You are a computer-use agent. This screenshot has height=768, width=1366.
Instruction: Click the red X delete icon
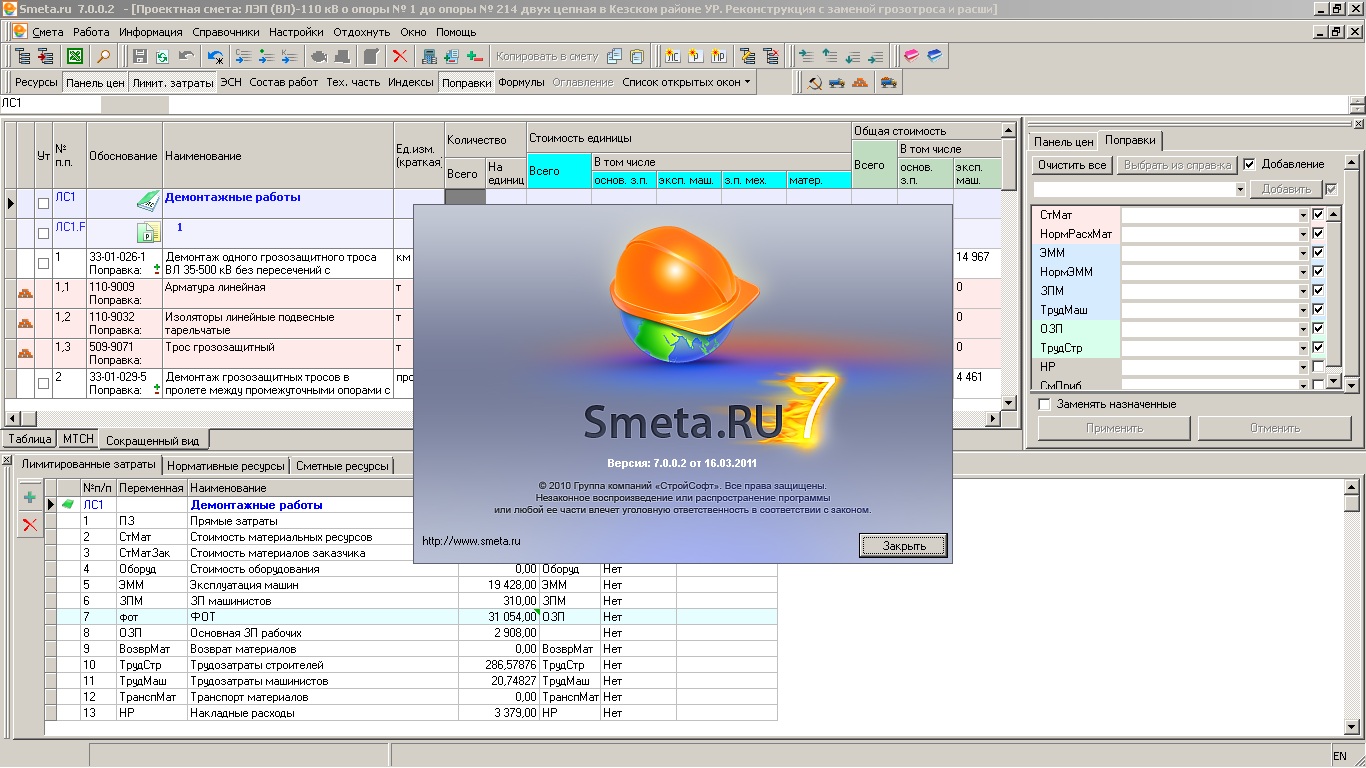[x=399, y=56]
